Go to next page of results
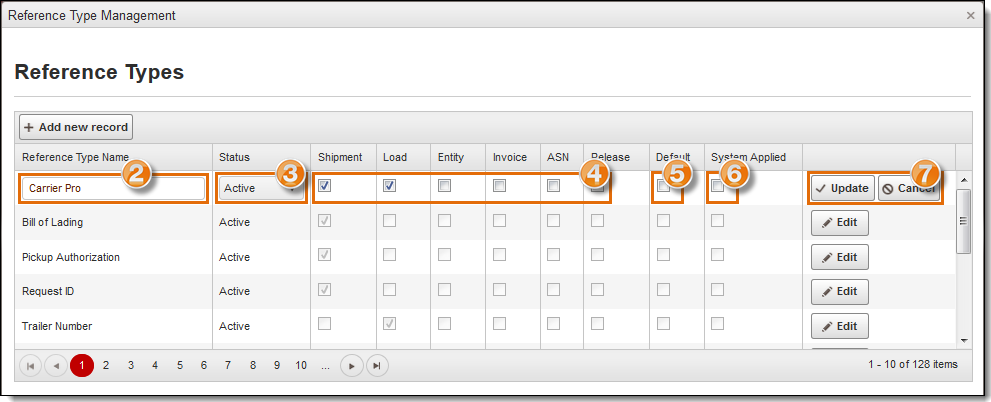This screenshot has height=402, width=991. pyautogui.click(x=351, y=366)
